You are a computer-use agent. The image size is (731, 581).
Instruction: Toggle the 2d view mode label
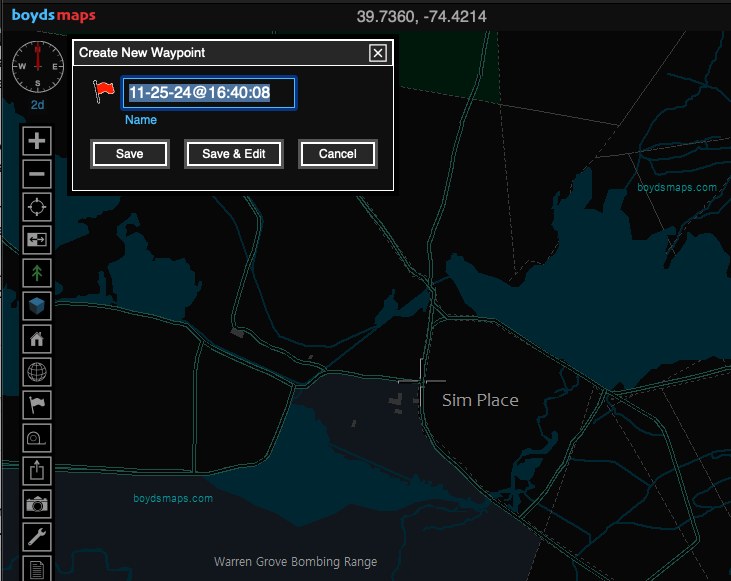tap(37, 104)
